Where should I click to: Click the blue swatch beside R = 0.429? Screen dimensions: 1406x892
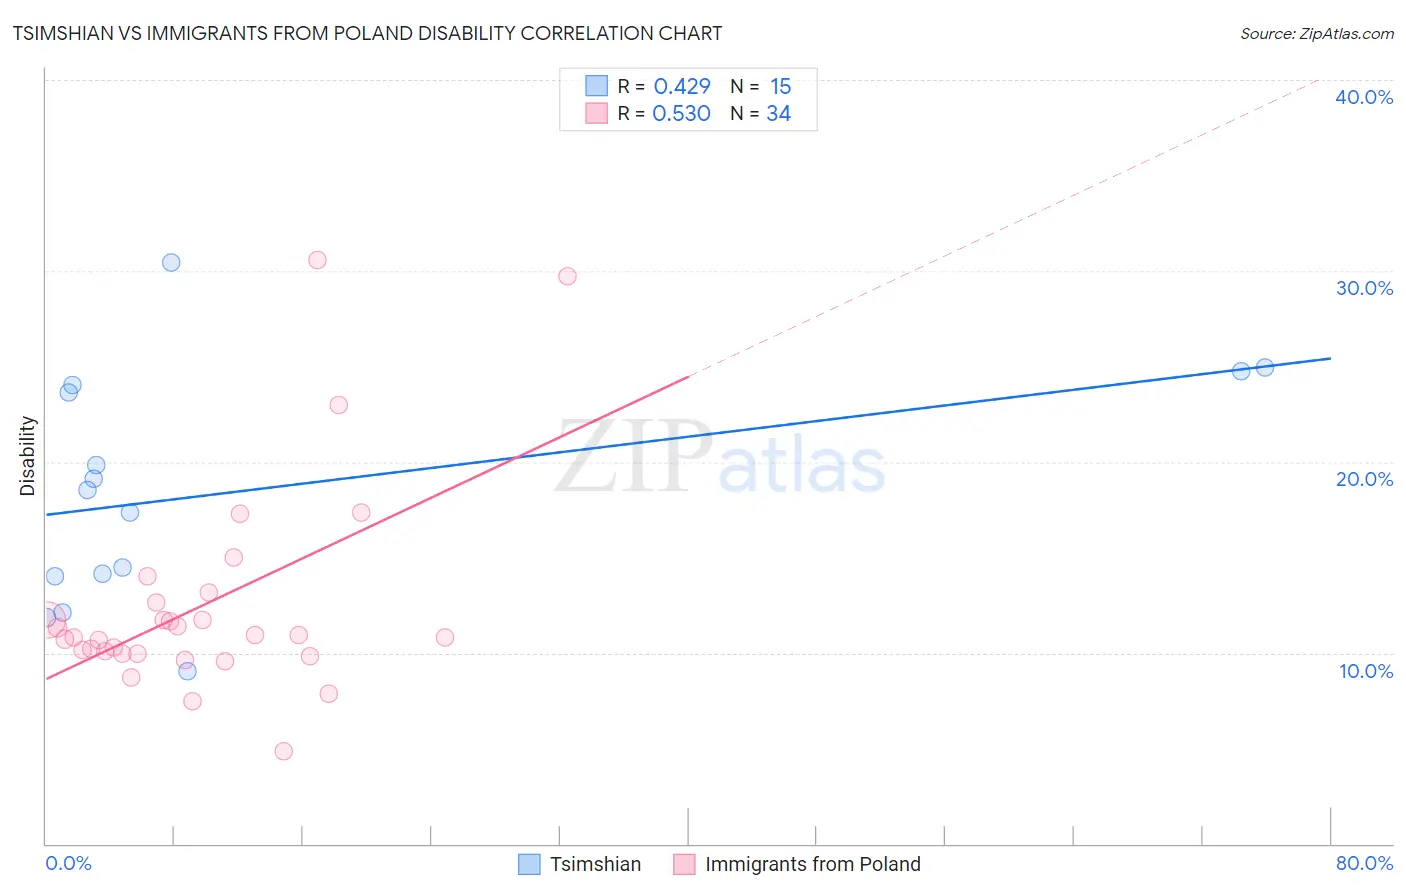[596, 86]
